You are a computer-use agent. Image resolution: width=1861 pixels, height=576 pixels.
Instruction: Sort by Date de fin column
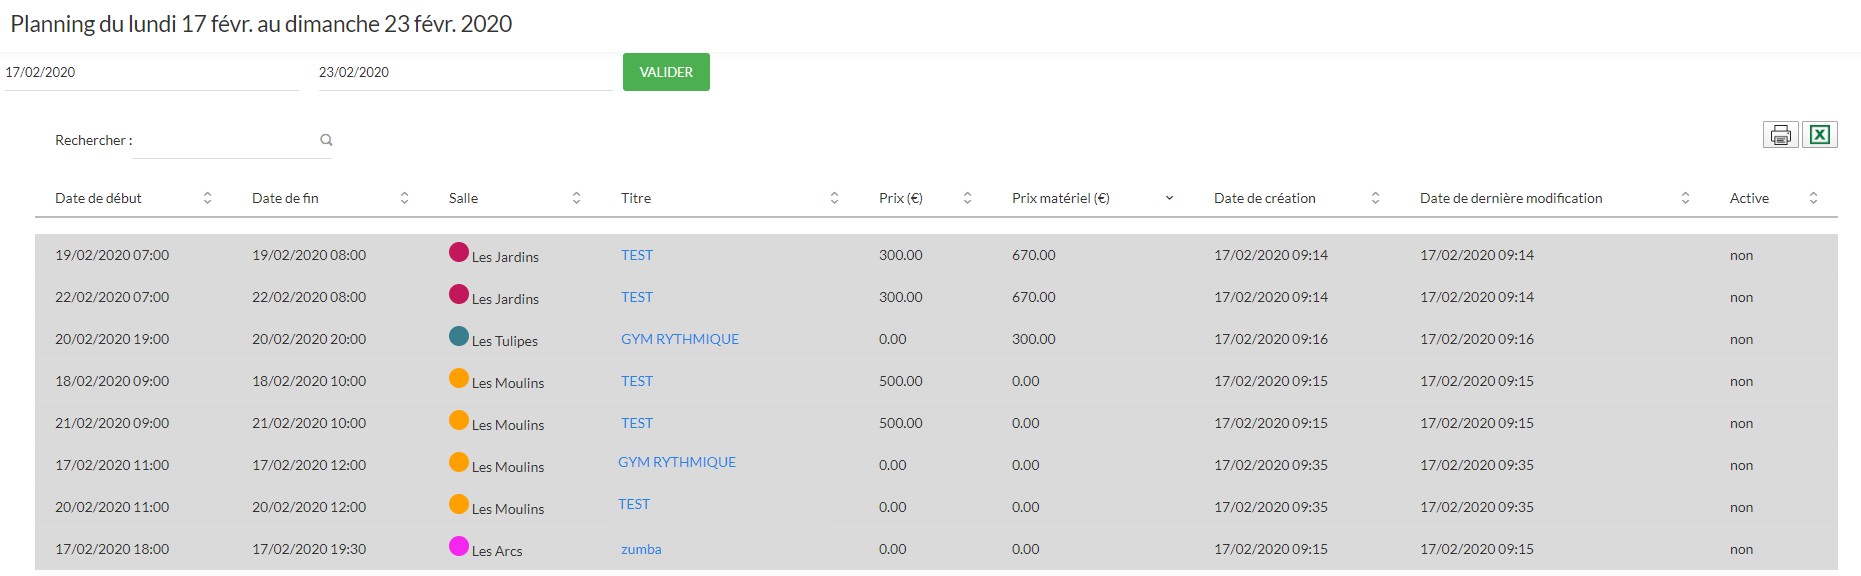tap(404, 198)
